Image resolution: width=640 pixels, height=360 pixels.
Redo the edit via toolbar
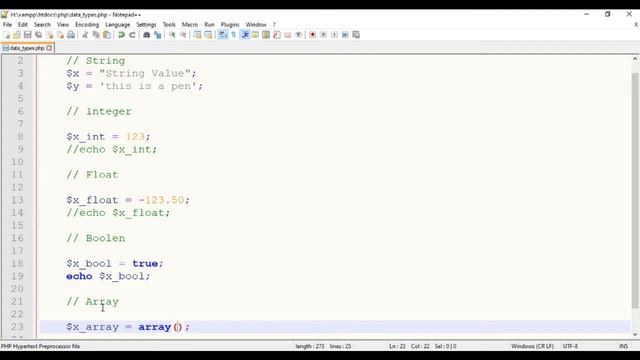132,35
